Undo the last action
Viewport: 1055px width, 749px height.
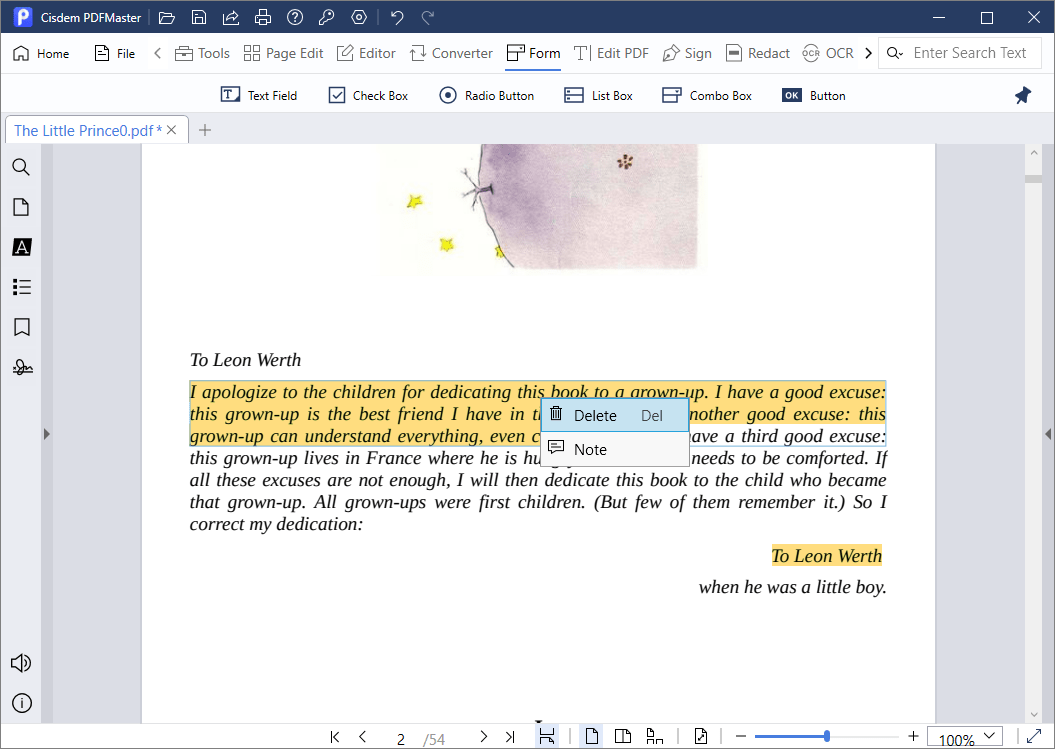[x=397, y=17]
